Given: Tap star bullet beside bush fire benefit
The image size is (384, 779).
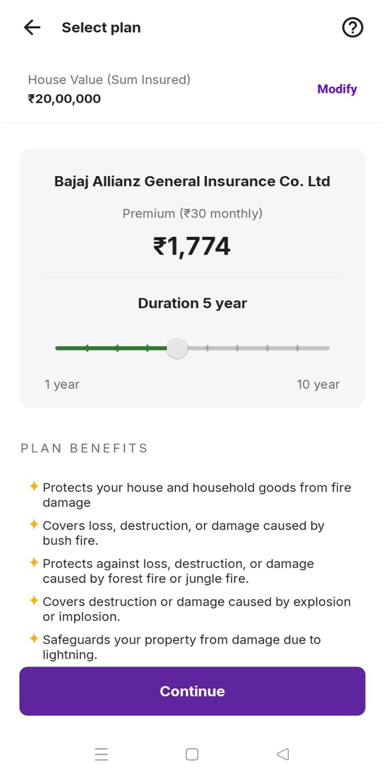Looking at the screenshot, I should 34,524.
